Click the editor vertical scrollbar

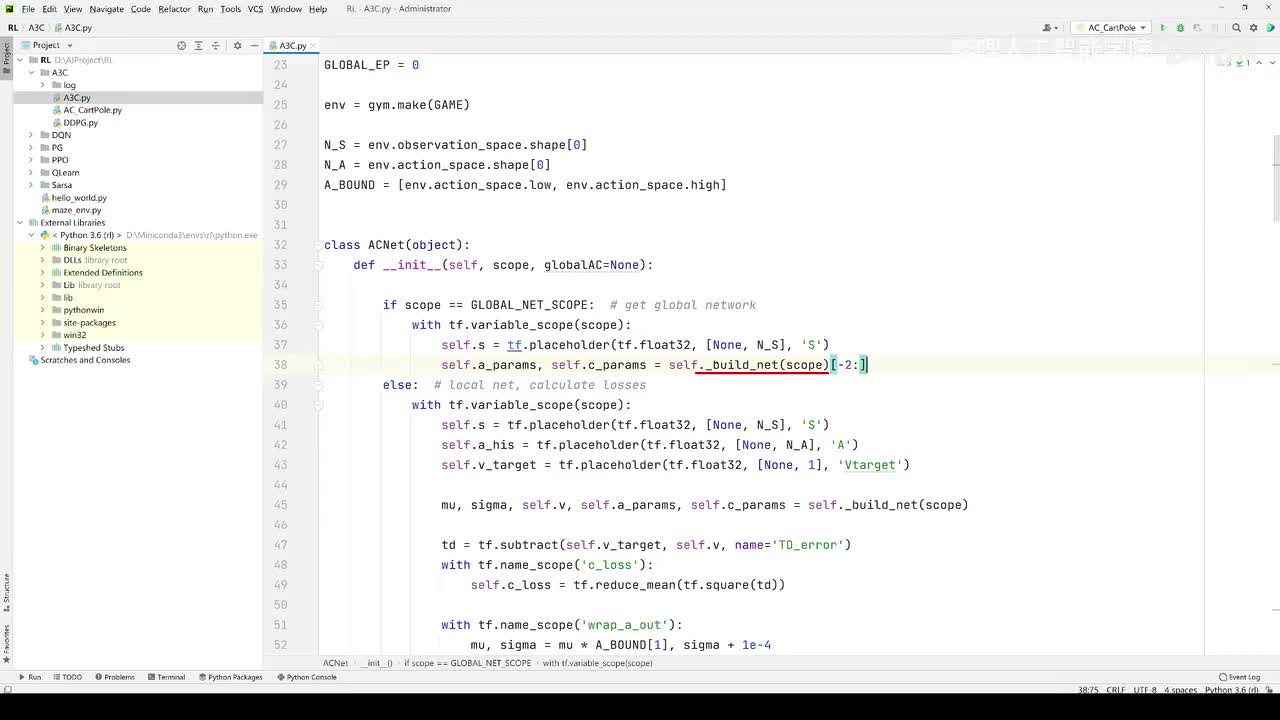(1276, 180)
